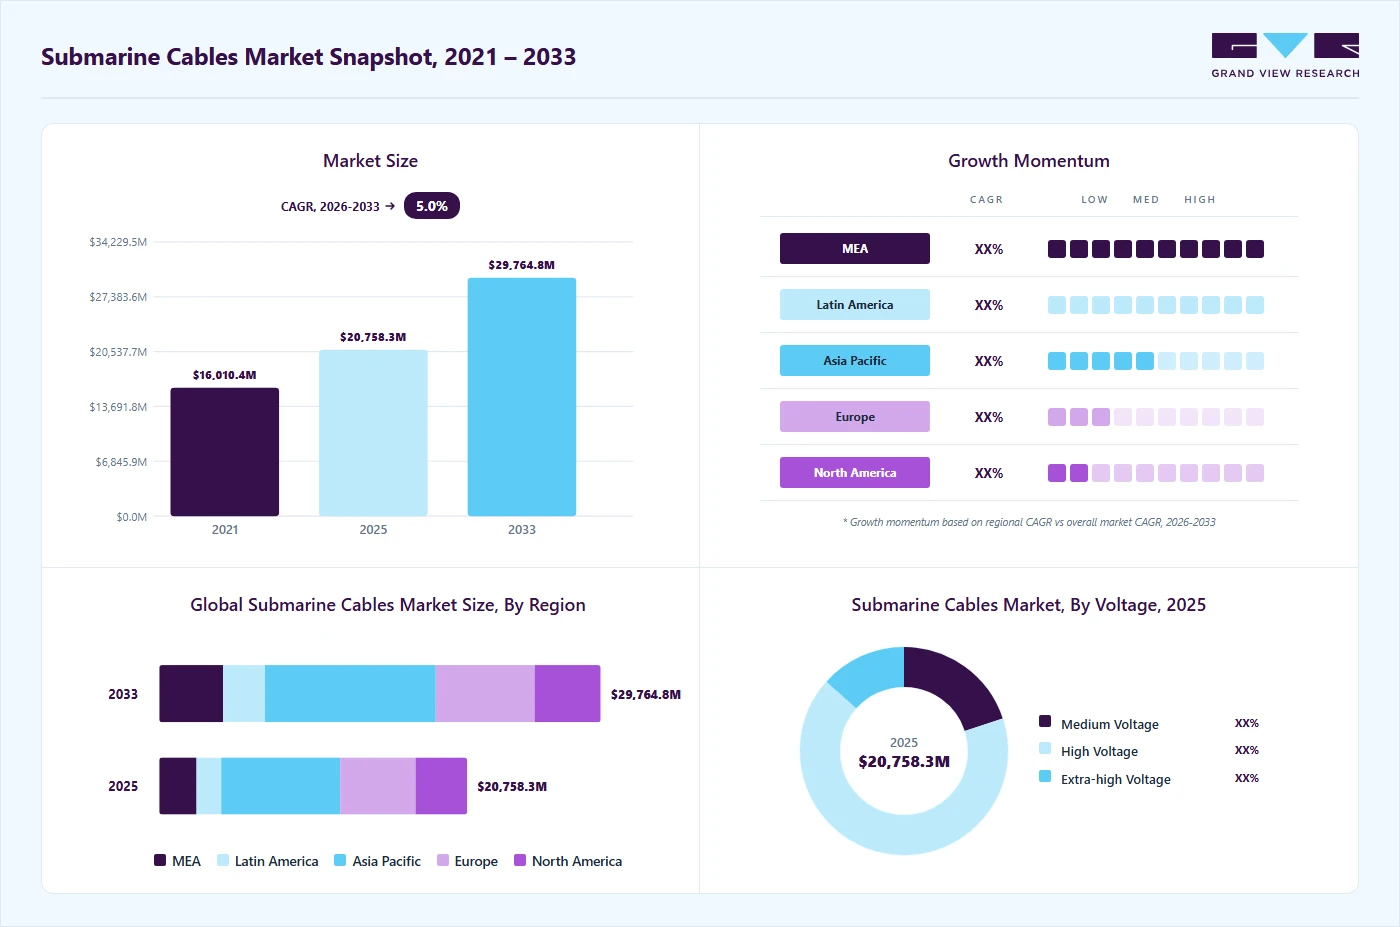
Task: Click the $6,845.9M axis label
Action: point(121,462)
